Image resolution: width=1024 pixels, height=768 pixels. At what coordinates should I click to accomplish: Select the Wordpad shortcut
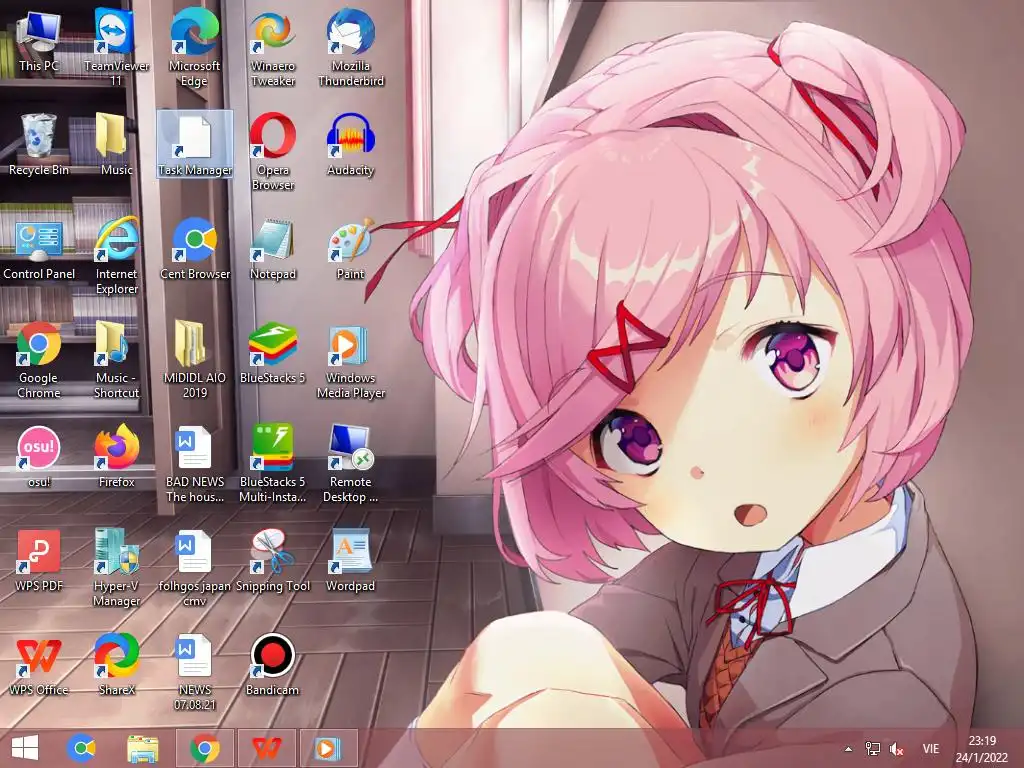coord(351,560)
